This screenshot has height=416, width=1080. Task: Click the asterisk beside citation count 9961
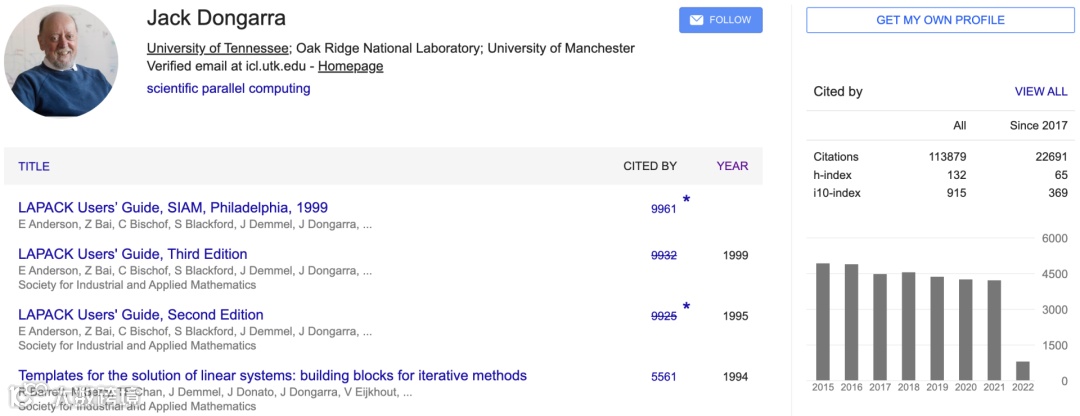pos(686,201)
